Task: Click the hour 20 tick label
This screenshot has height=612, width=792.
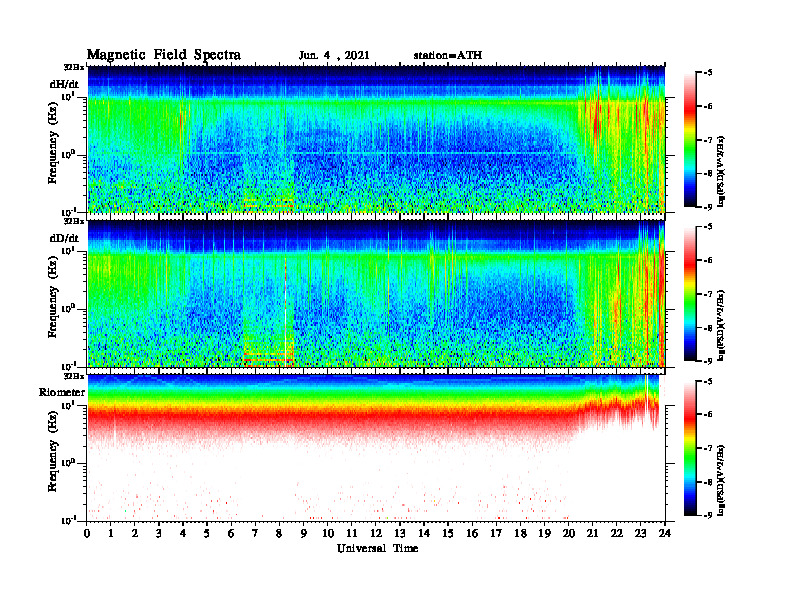Action: [569, 533]
